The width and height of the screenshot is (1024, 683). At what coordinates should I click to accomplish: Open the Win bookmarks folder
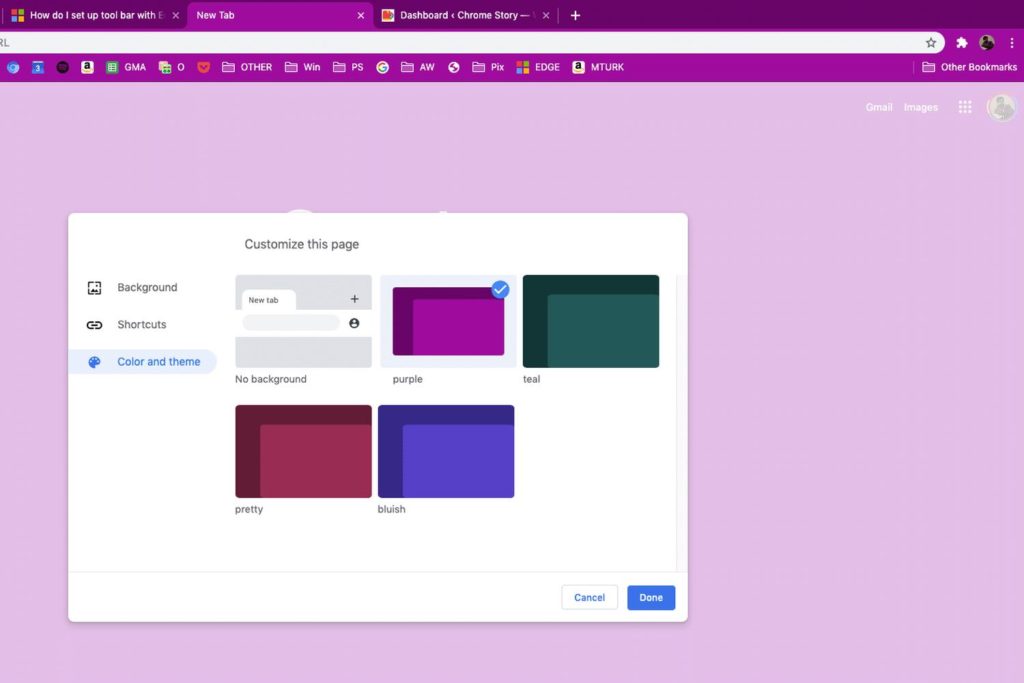point(302,67)
